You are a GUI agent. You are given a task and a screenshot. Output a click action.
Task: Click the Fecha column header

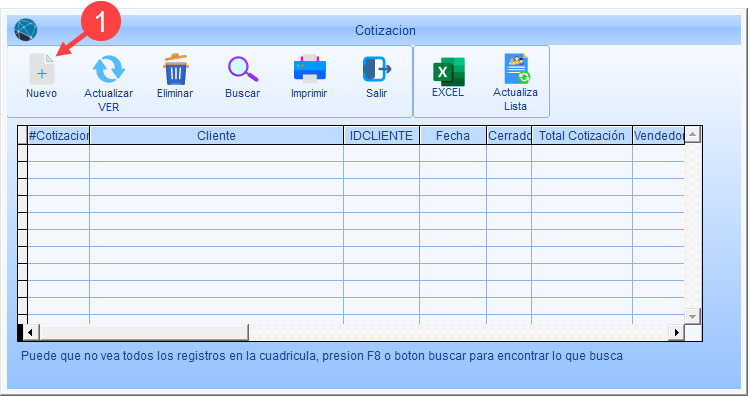click(453, 135)
